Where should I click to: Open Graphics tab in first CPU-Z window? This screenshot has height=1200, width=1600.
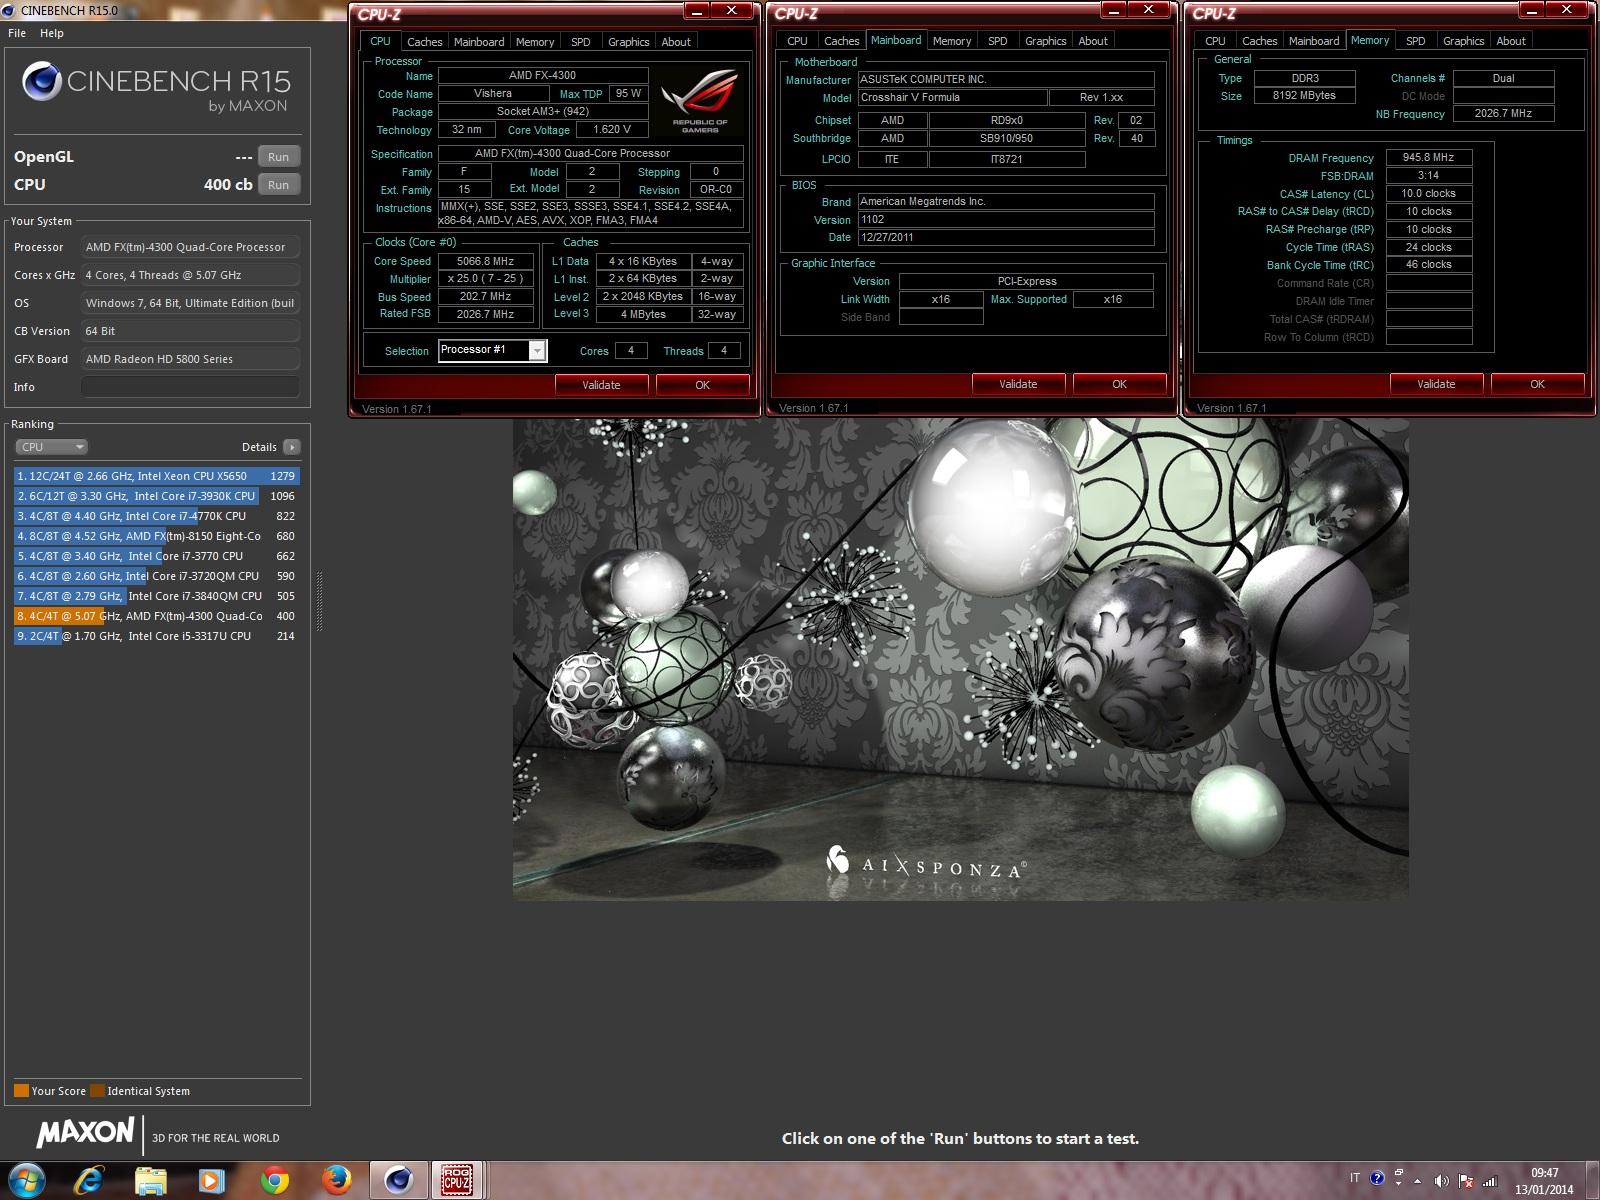click(x=628, y=42)
